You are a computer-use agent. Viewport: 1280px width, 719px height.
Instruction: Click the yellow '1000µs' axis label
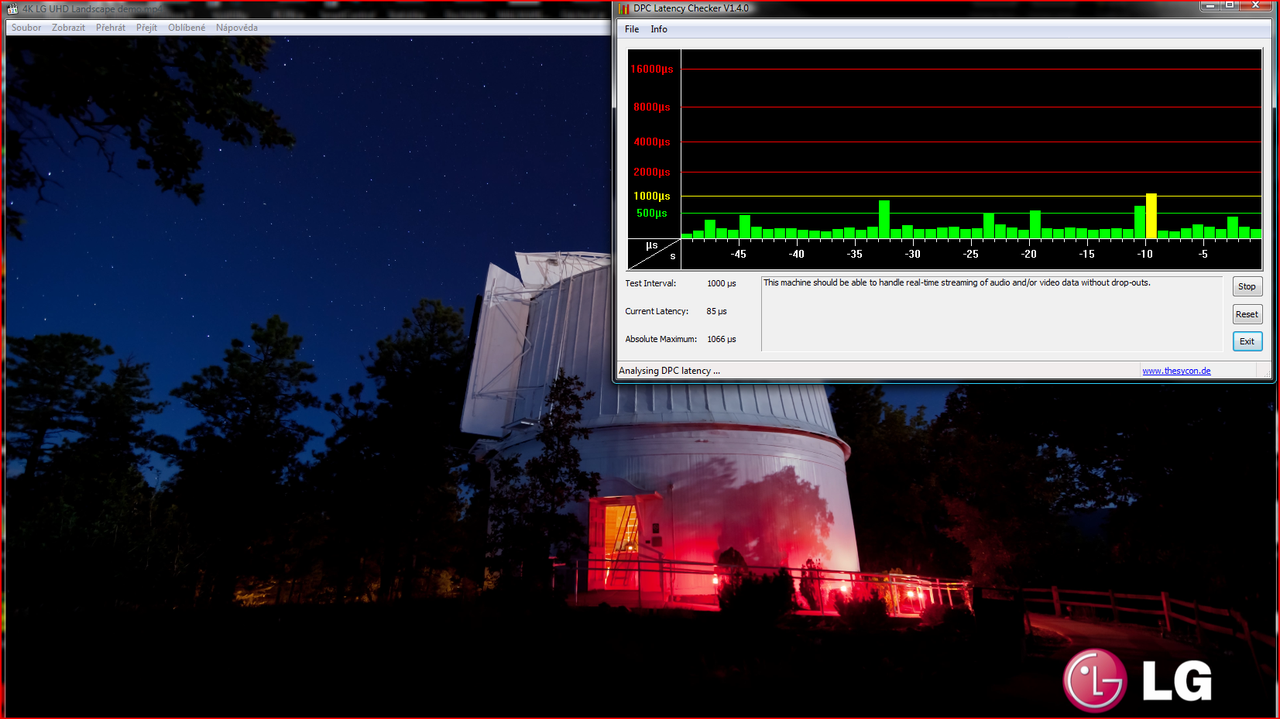[652, 196]
